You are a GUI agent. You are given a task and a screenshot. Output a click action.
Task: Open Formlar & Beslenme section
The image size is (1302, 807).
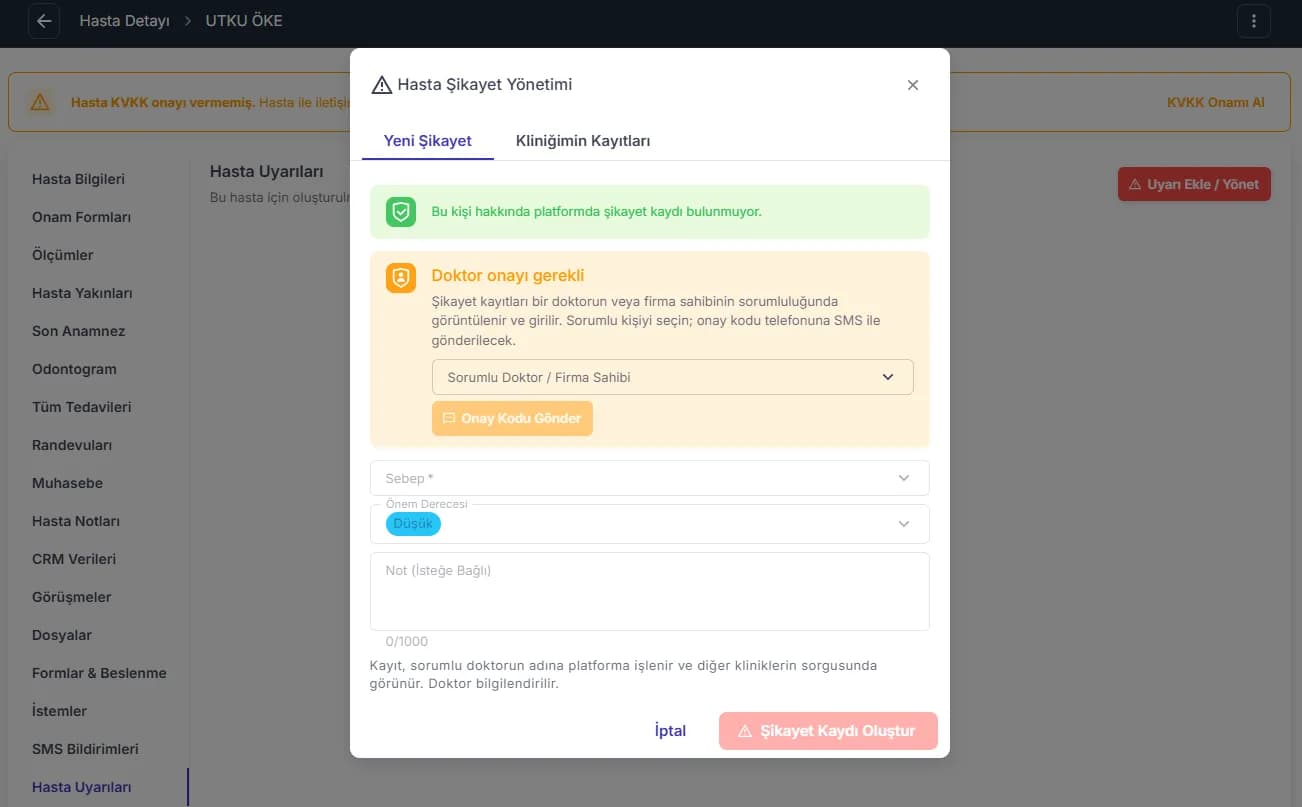point(99,673)
